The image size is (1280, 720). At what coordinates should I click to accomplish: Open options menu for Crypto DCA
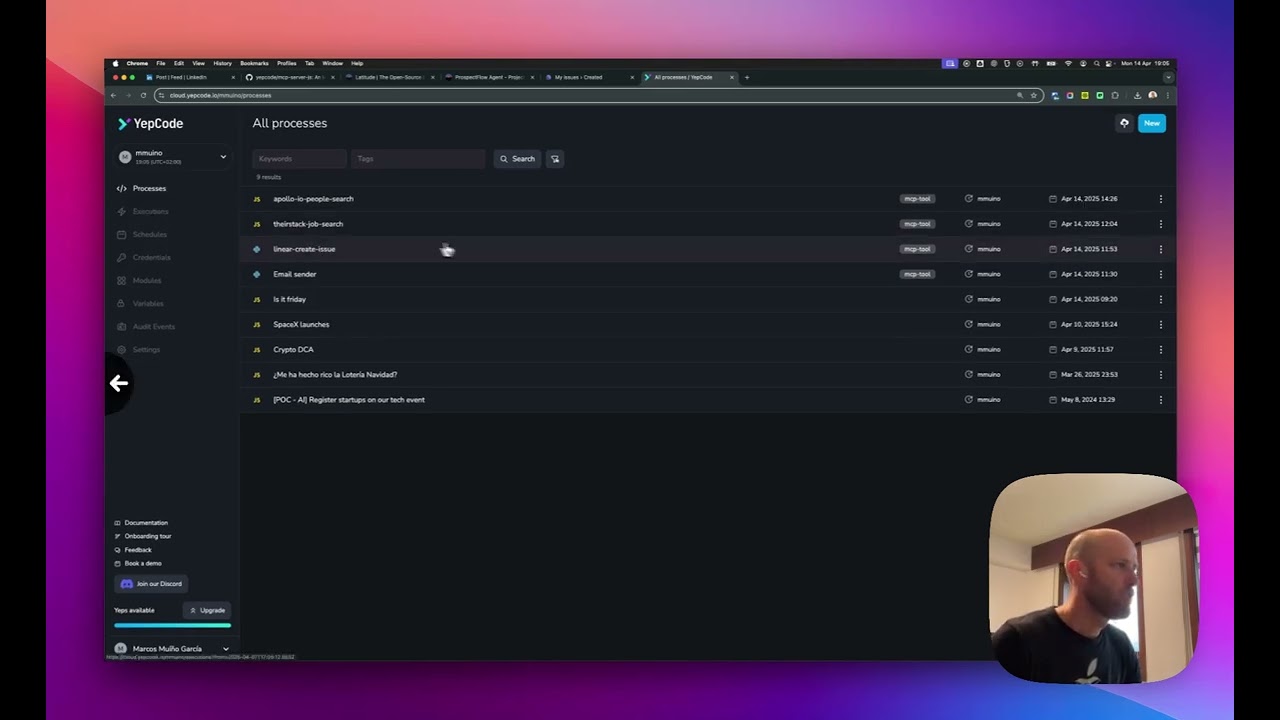click(1161, 349)
